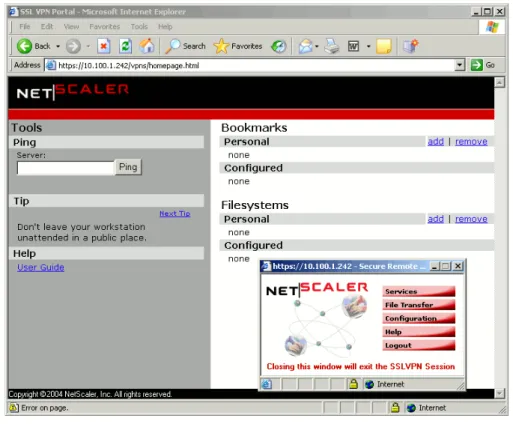Open the History icon in the toolbar

279,46
